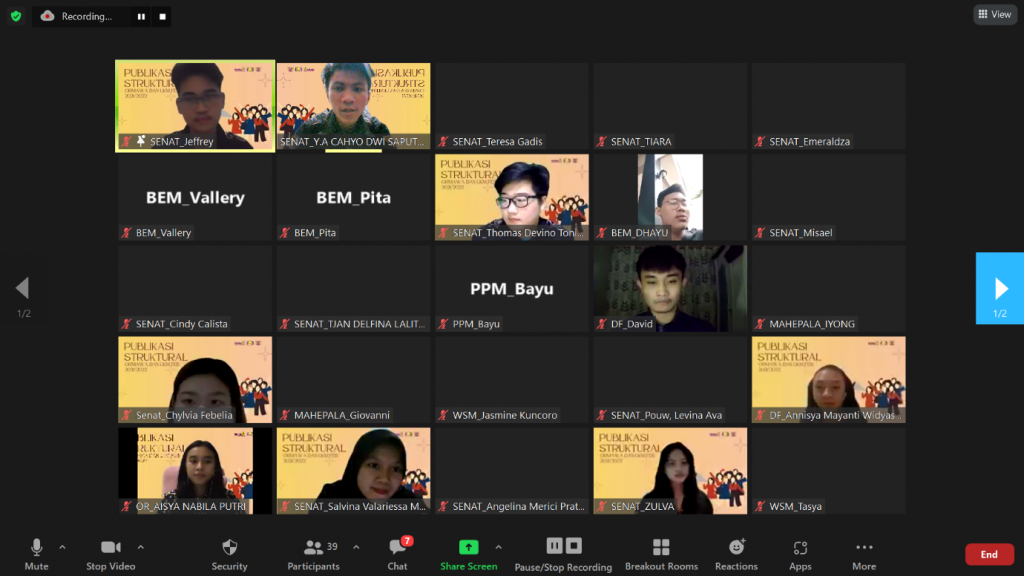
Task: Click muted mic icon on WSM_Tasya tile
Action: [760, 506]
